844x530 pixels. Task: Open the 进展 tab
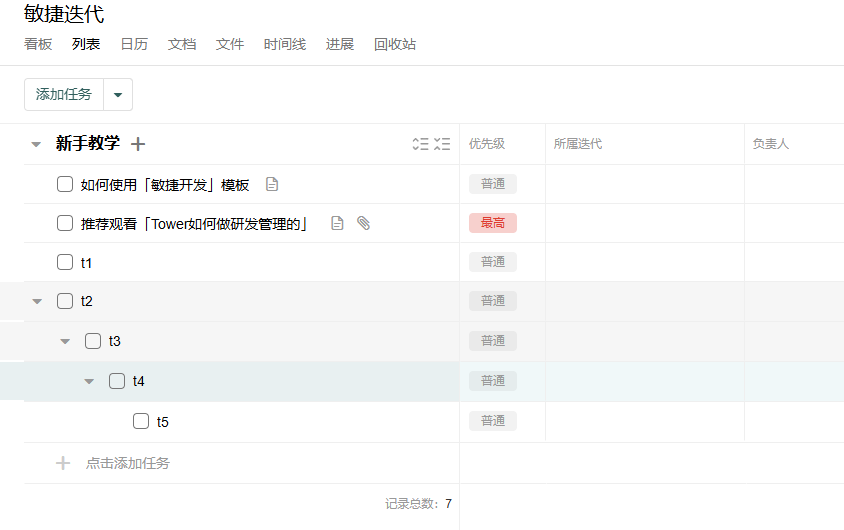(x=340, y=44)
